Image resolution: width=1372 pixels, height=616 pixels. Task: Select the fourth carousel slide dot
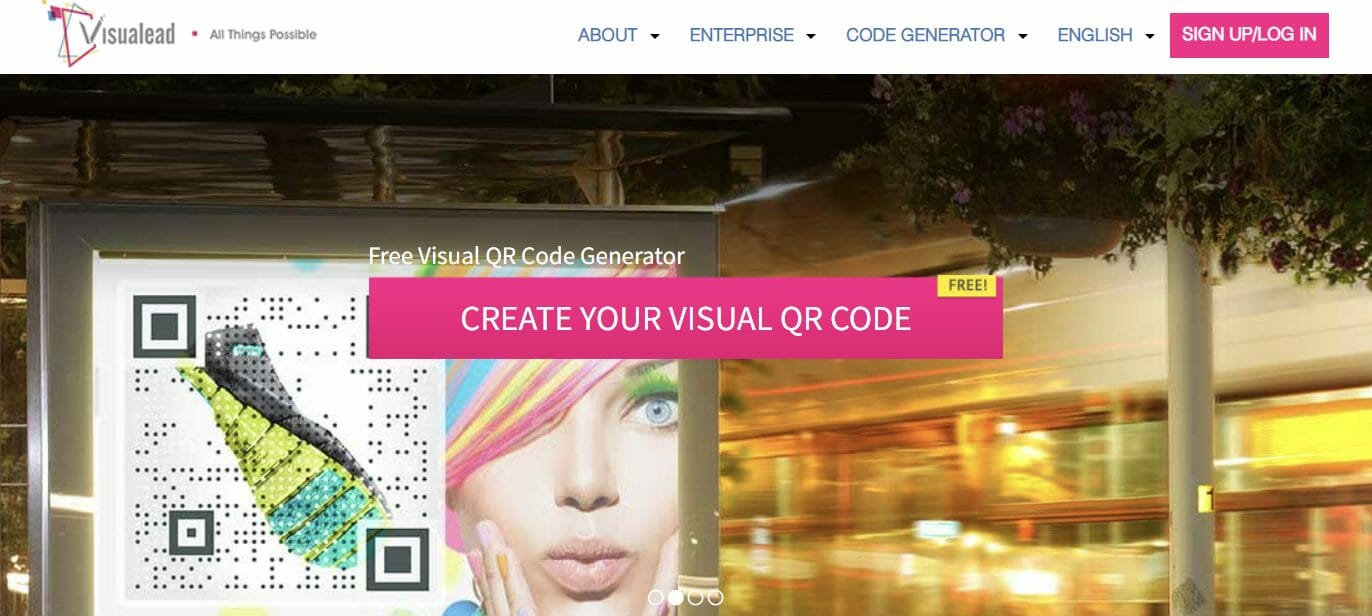tap(716, 598)
